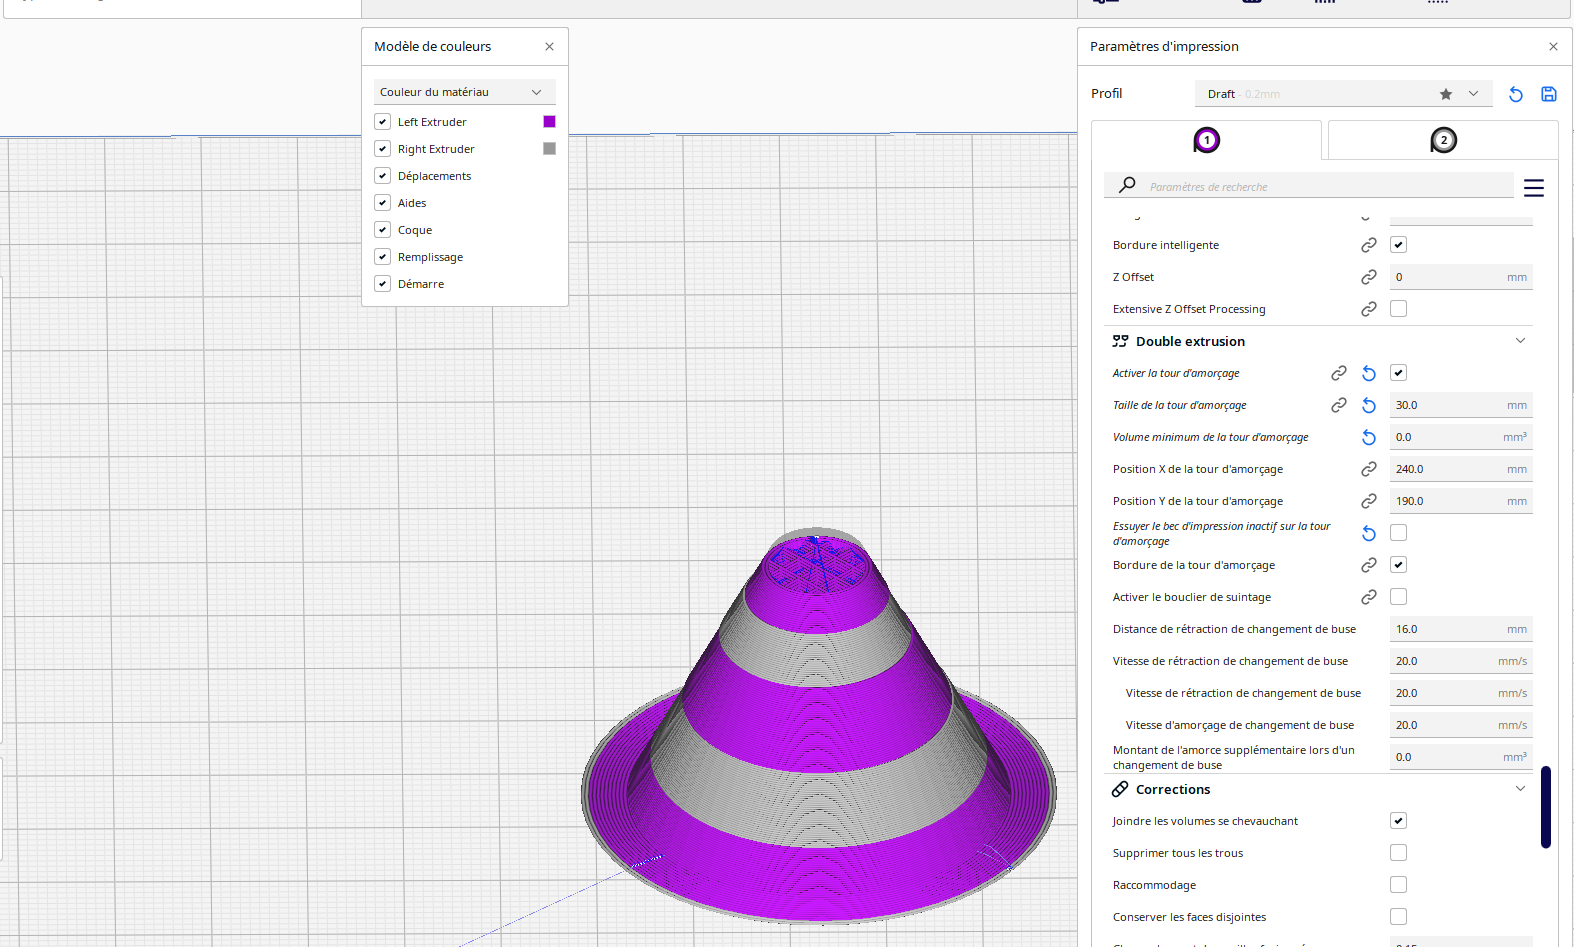1574x947 pixels.
Task: Collapse the Corrections section
Action: coord(1520,789)
